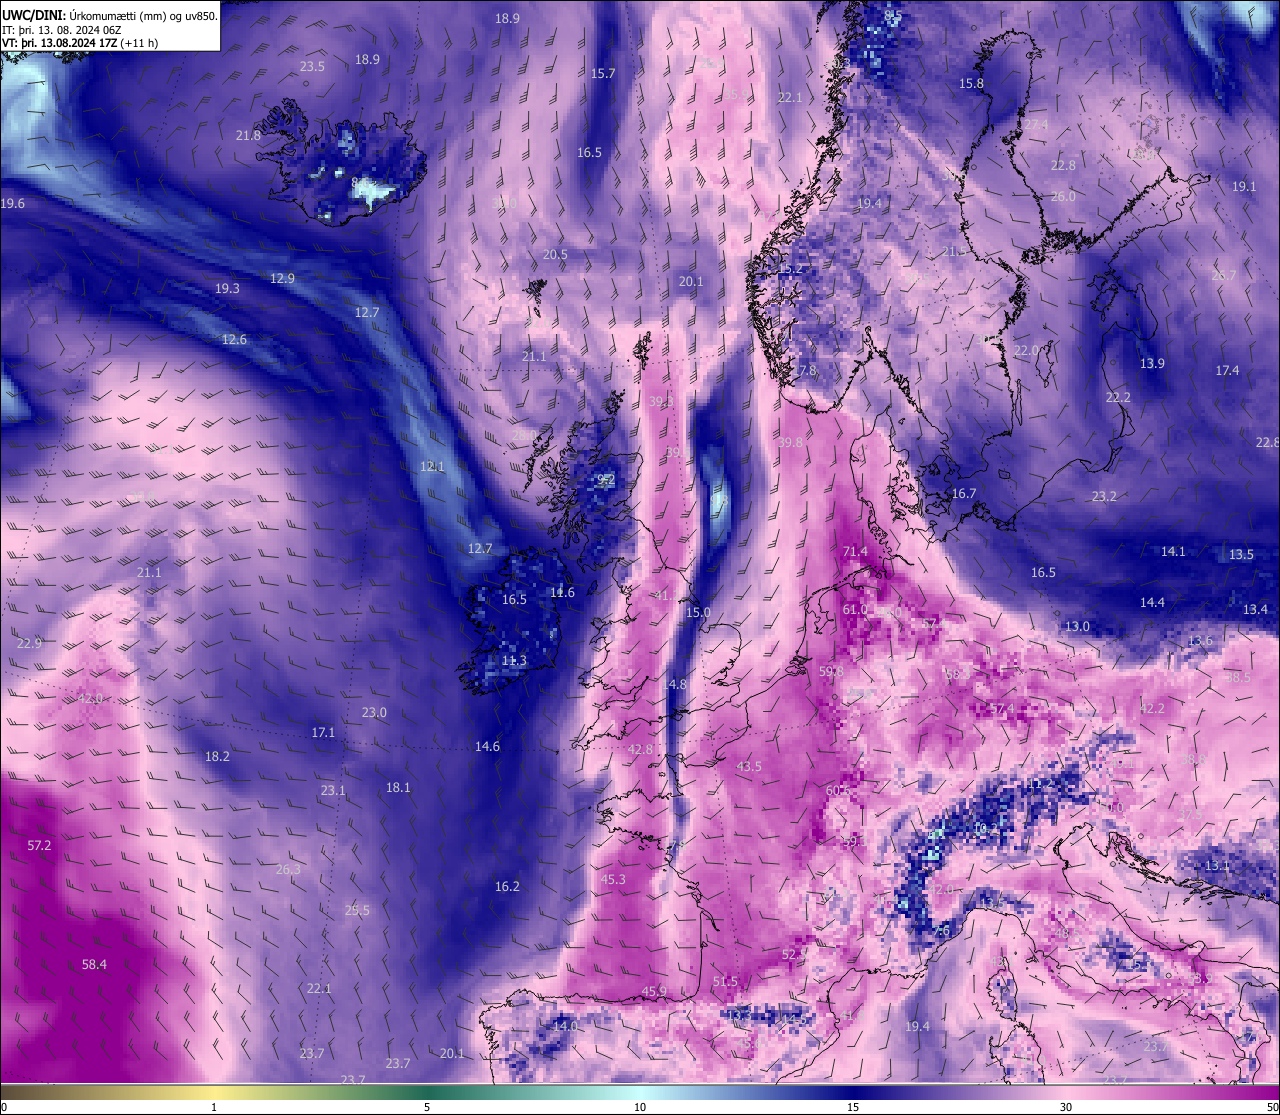1280x1115 pixels.
Task: Pick the navy colorbar segment above tick 15
Action: tap(853, 1092)
